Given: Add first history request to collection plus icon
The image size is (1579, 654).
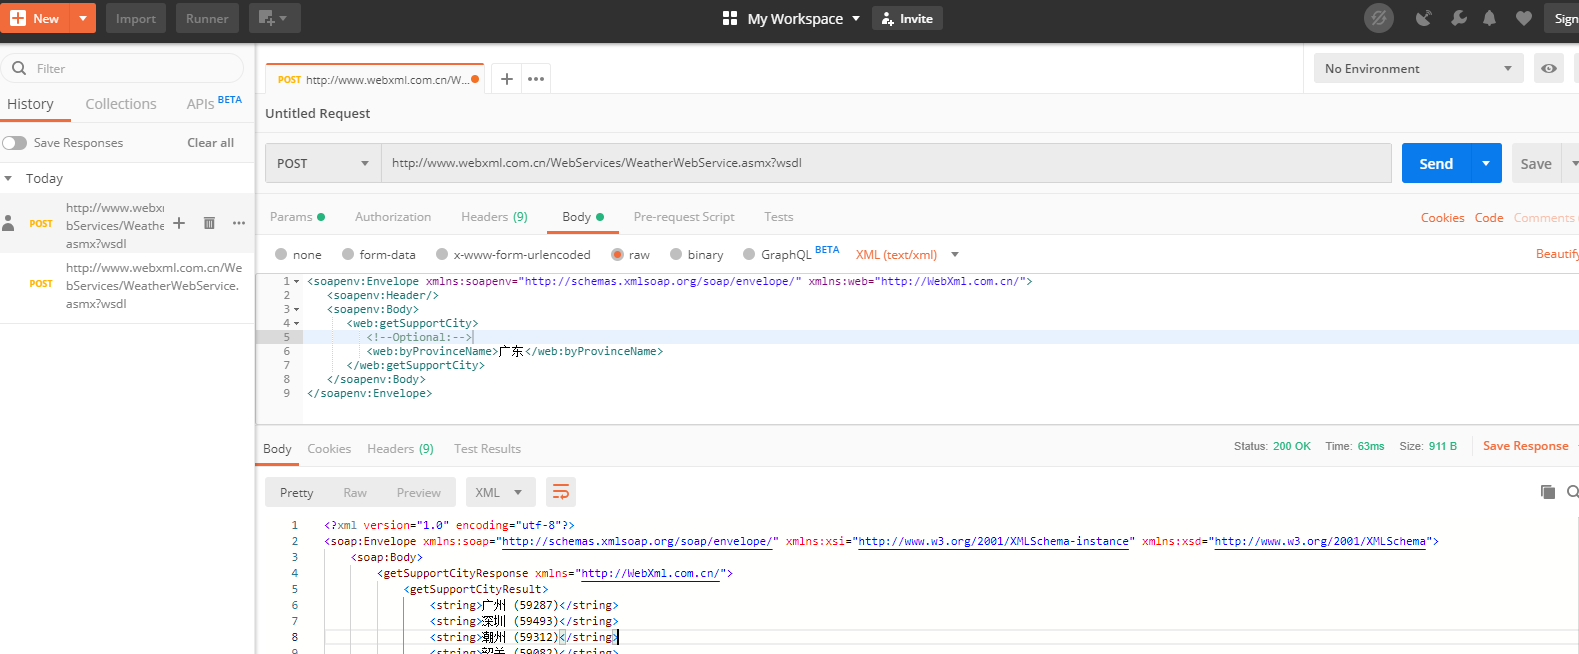Looking at the screenshot, I should [x=179, y=223].
